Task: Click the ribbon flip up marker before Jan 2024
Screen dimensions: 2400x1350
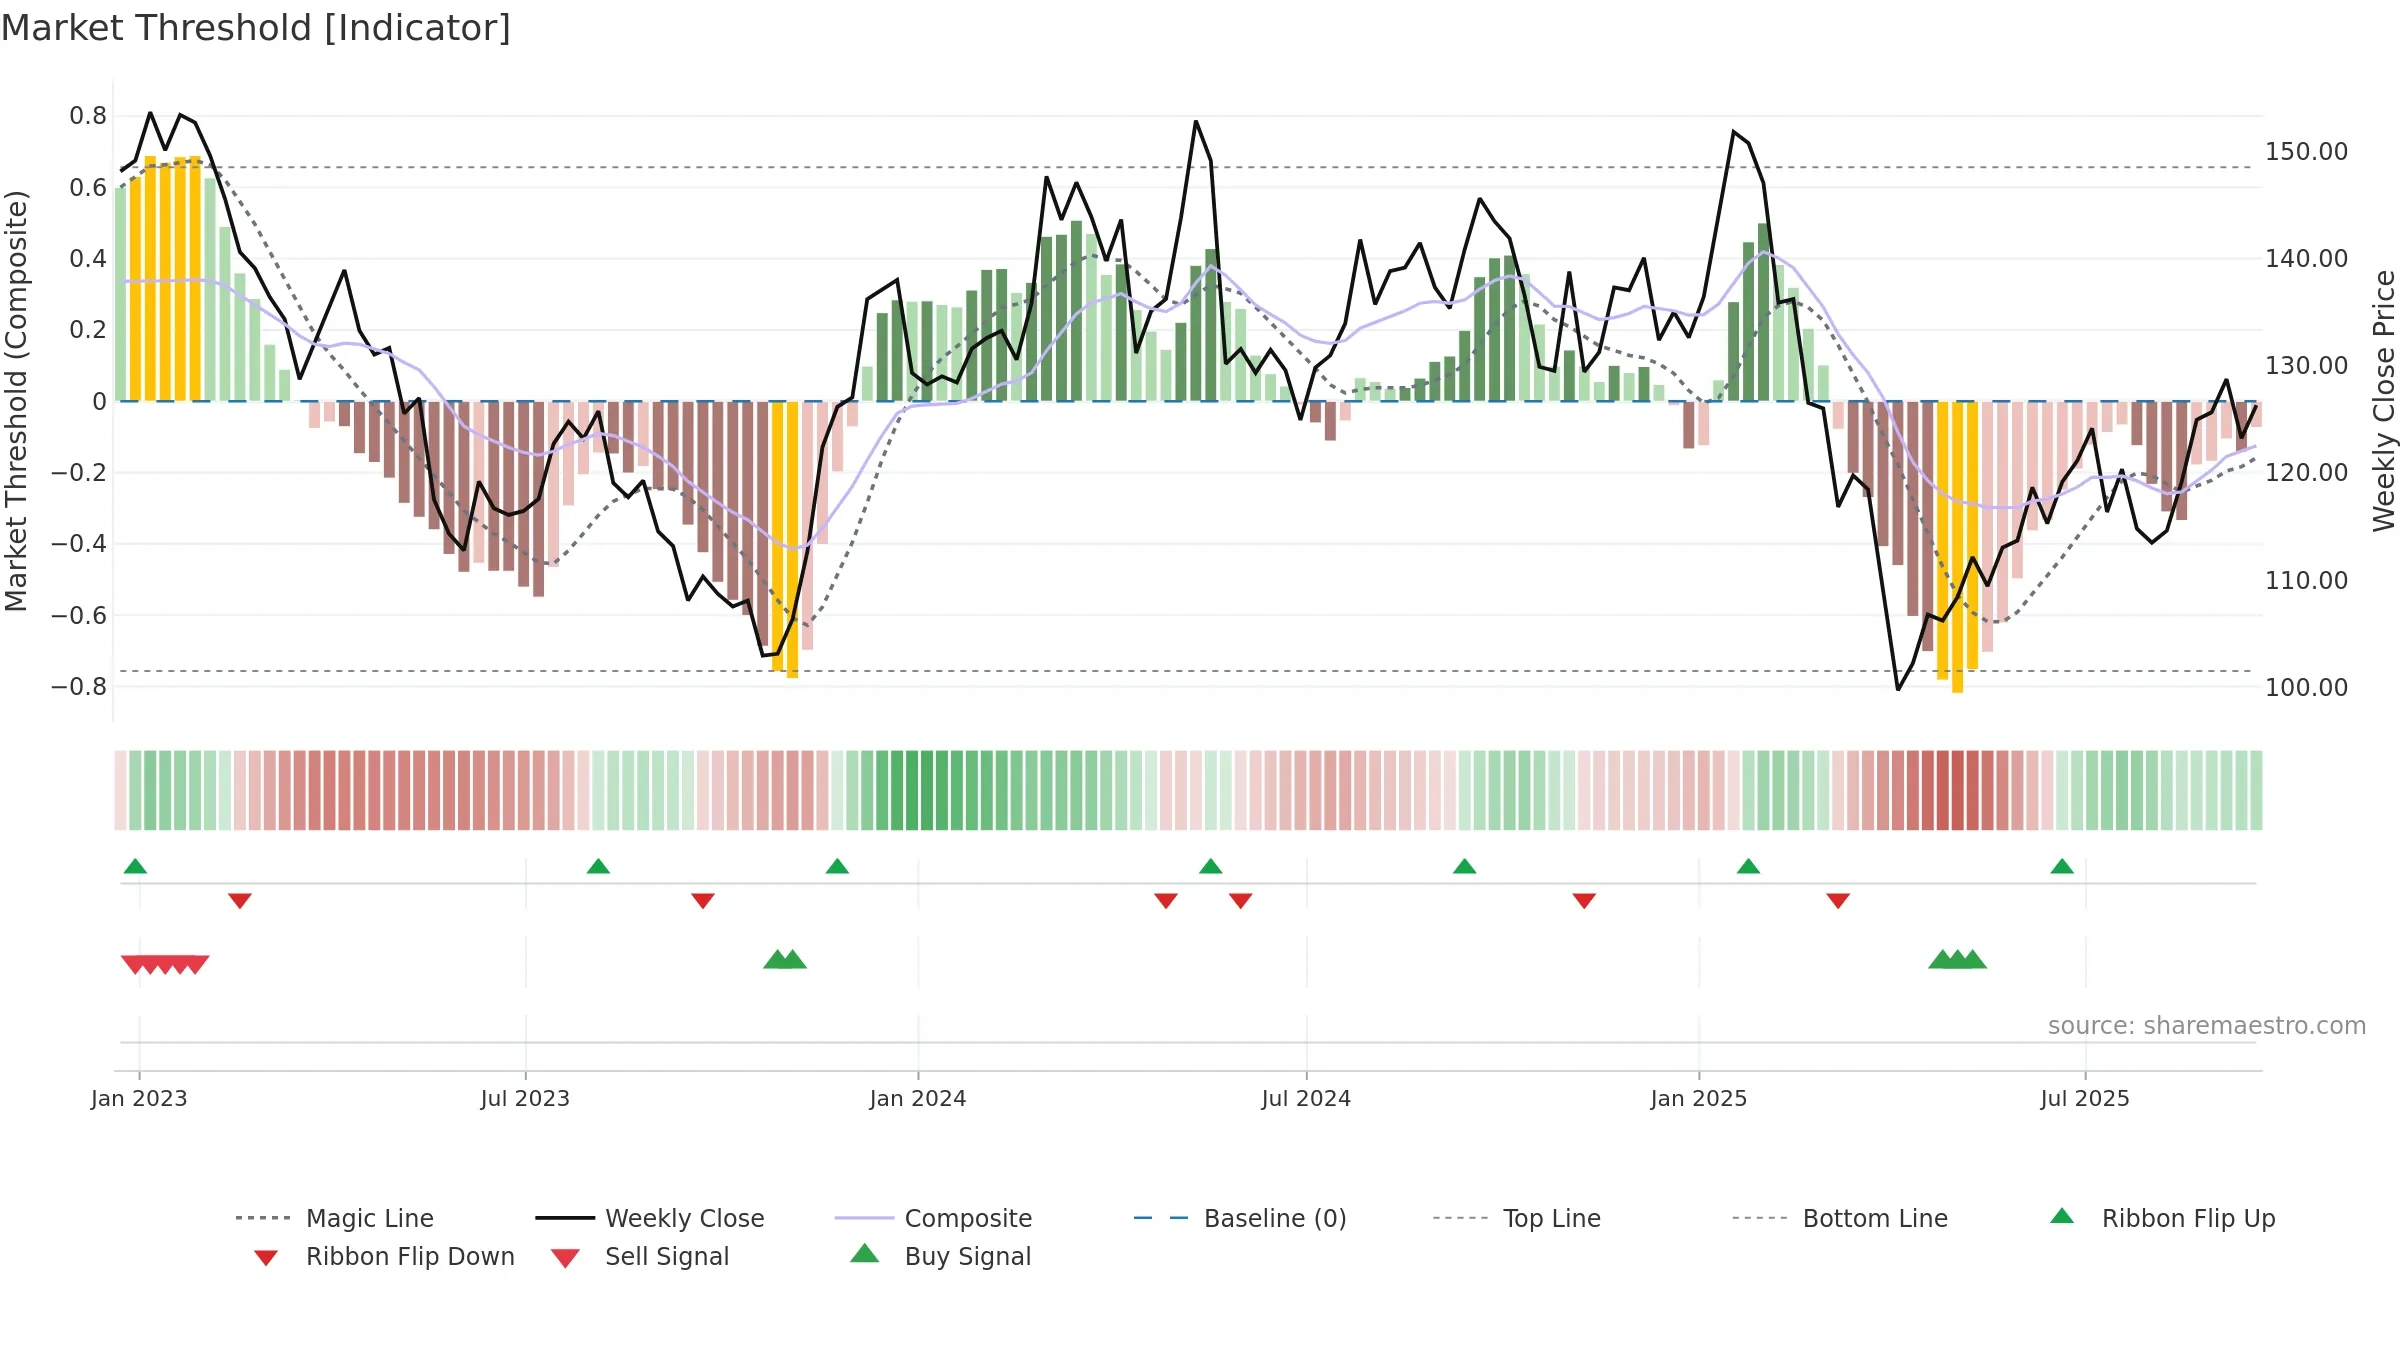Action: (x=837, y=866)
